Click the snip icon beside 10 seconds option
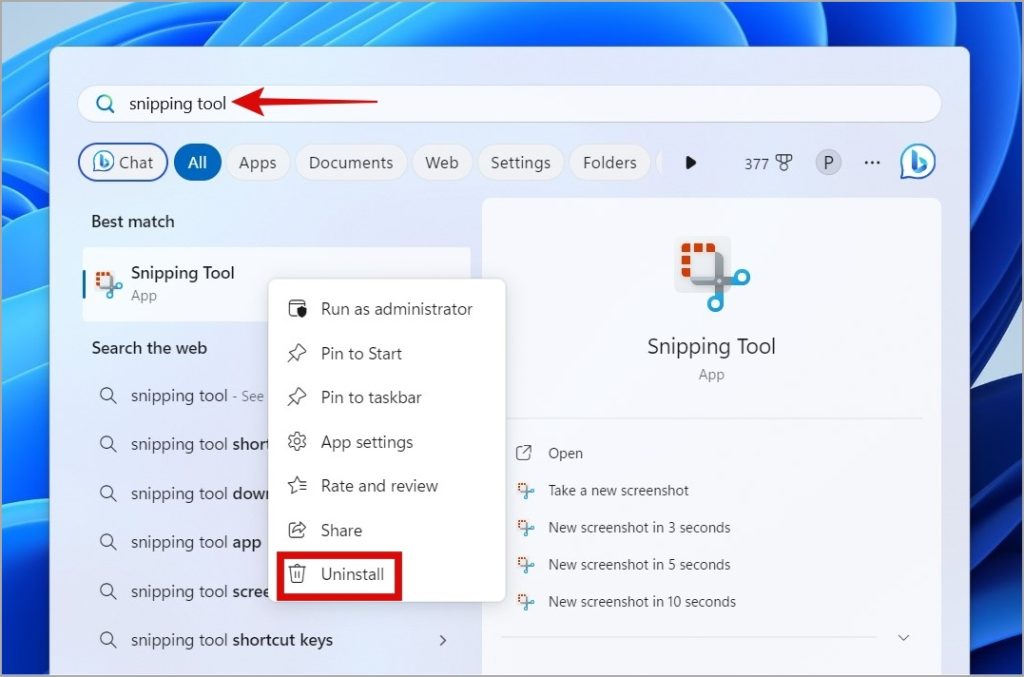The height and width of the screenshot is (677, 1024). (x=525, y=602)
